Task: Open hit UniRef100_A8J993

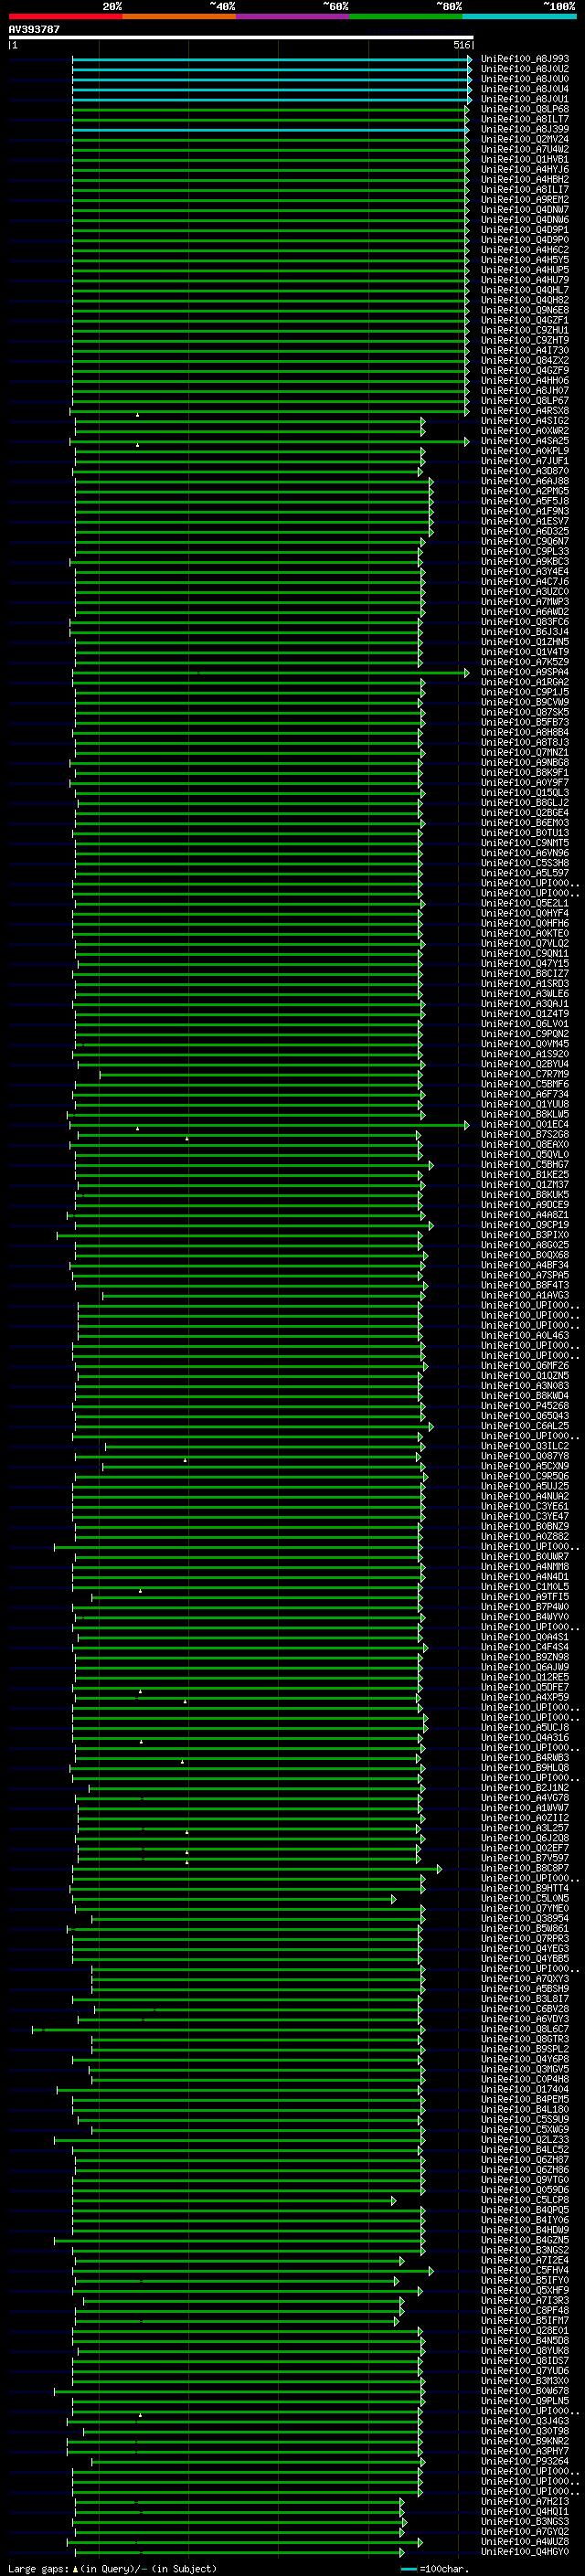Action: tap(525, 59)
